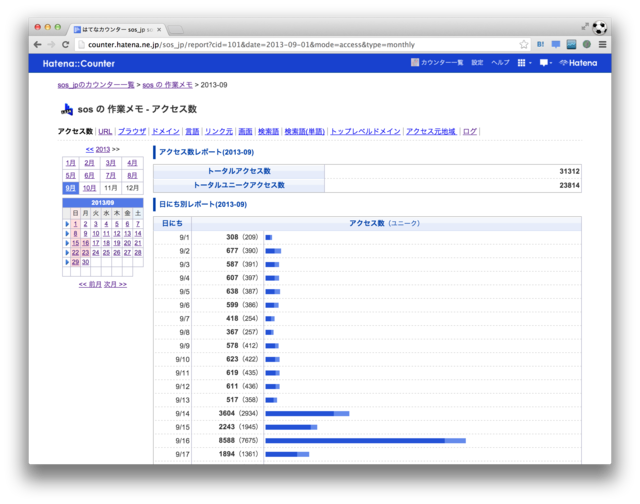Image resolution: width=640 pixels, height=504 pixels.
Task: Switch to the ドメイン report tab
Action: tap(165, 131)
